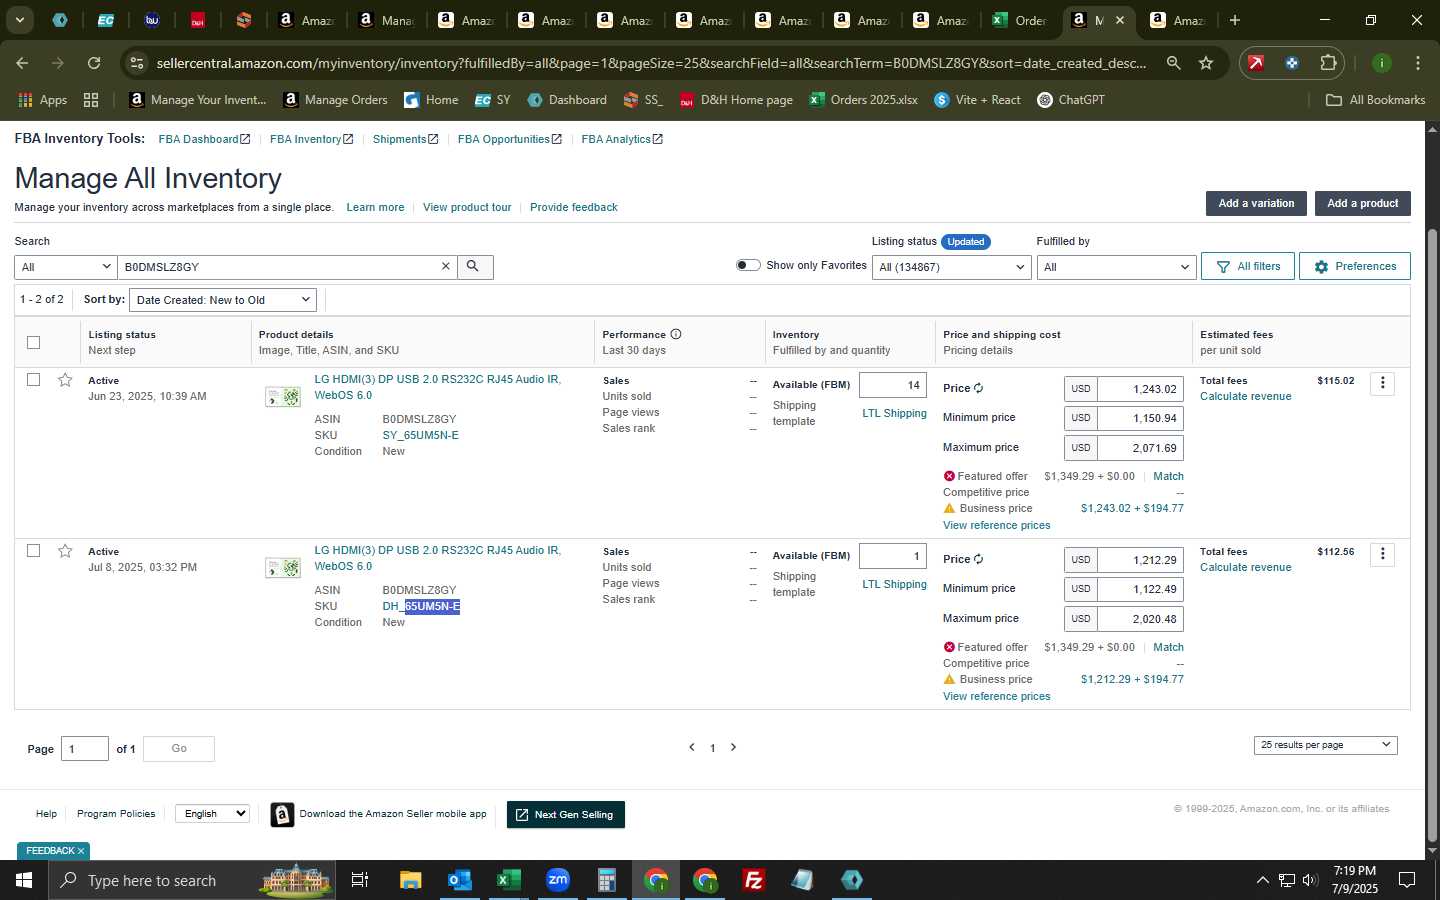The image size is (1440, 900).
Task: Open All filters button
Action: pyautogui.click(x=1248, y=266)
